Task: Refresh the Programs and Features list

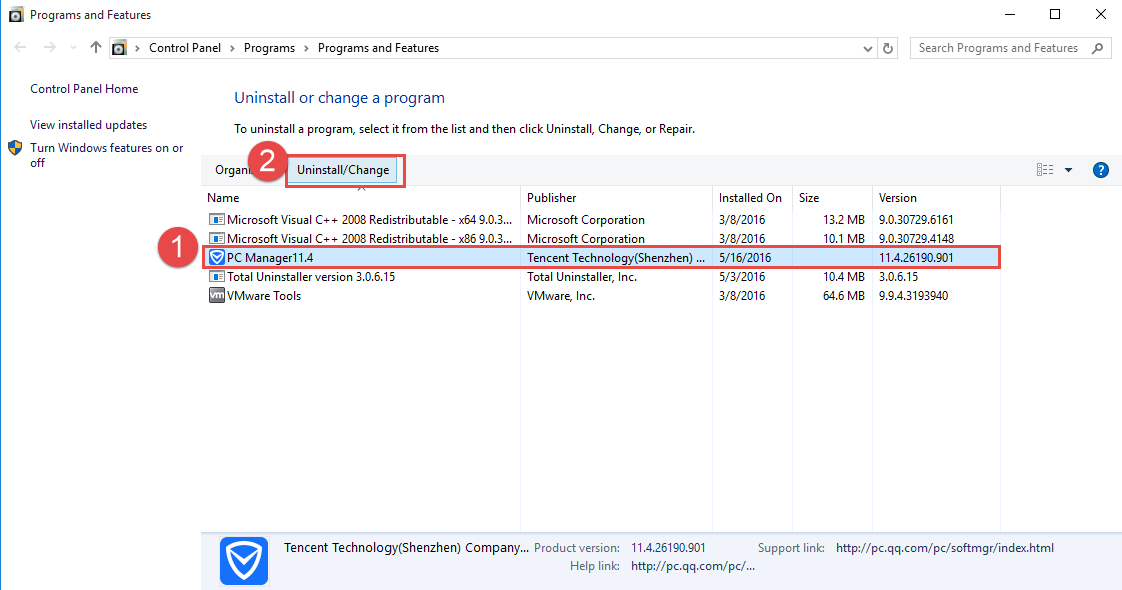Action: tap(888, 49)
